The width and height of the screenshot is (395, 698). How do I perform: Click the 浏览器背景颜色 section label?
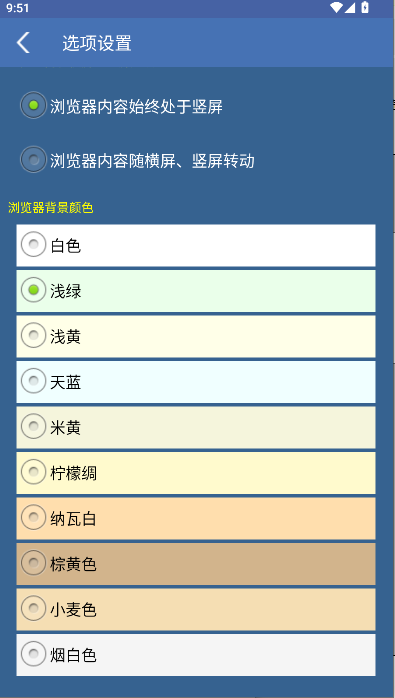(50, 207)
